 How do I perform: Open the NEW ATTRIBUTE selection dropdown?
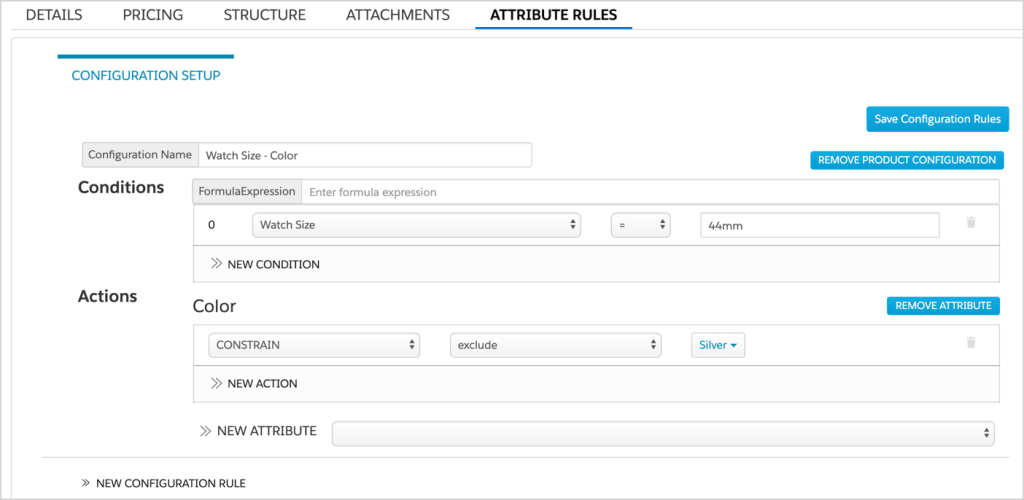[x=663, y=432]
